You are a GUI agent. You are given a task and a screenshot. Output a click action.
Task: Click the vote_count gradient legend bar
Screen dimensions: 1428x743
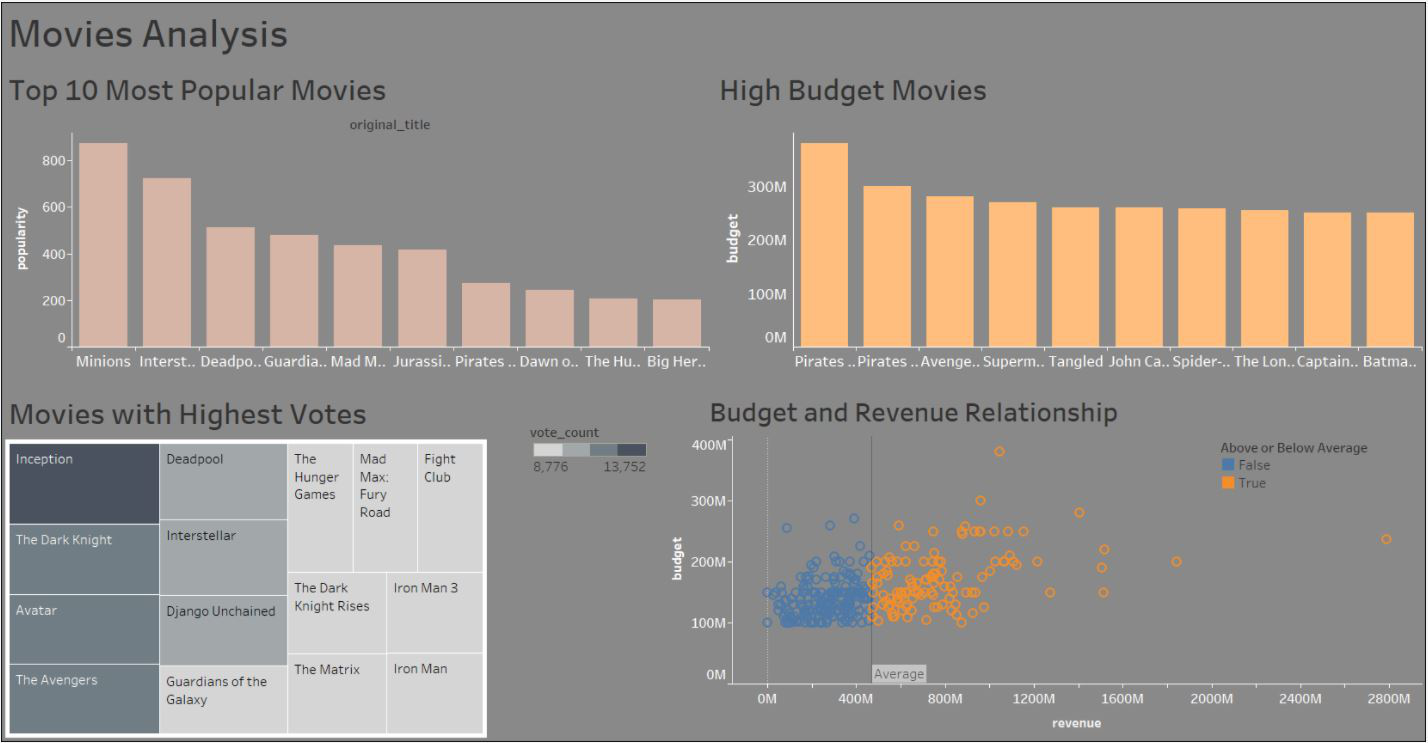[x=589, y=450]
